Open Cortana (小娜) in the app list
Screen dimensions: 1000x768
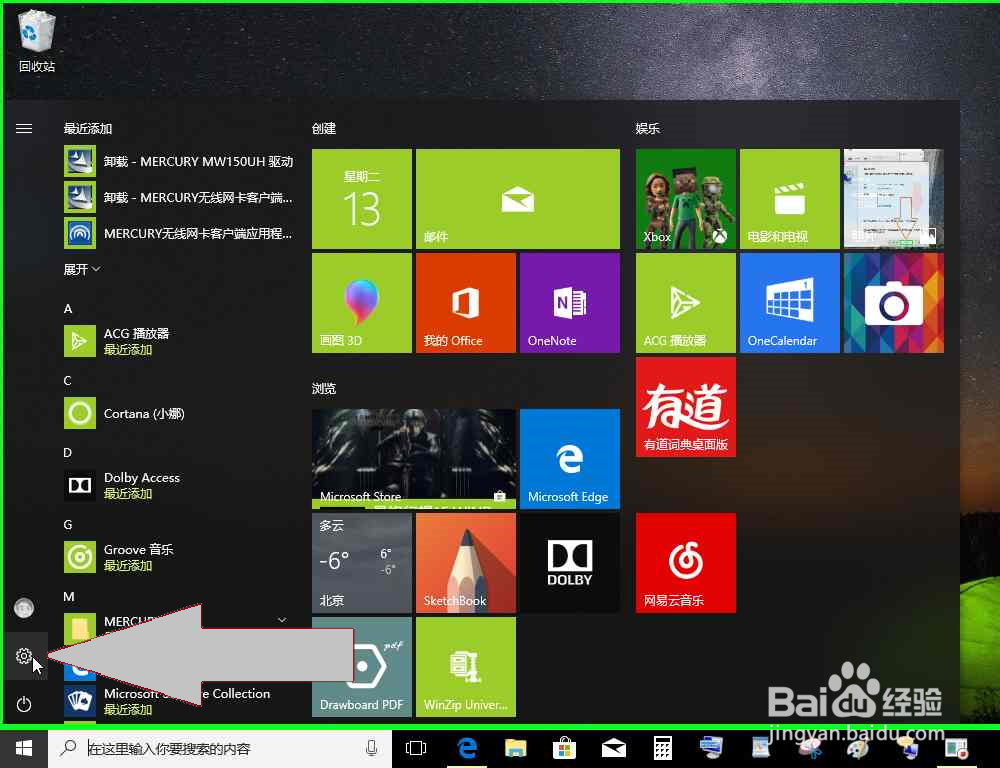(179, 413)
